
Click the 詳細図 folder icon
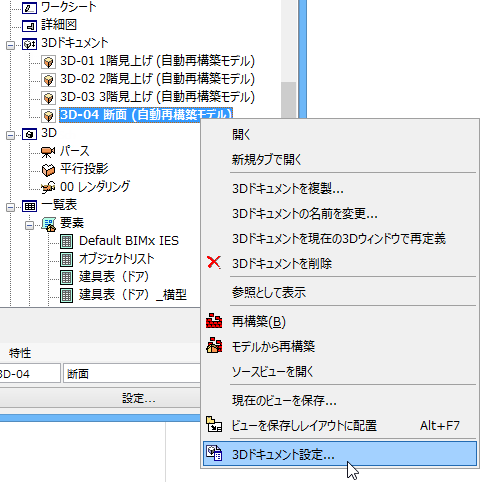[x=29, y=25]
